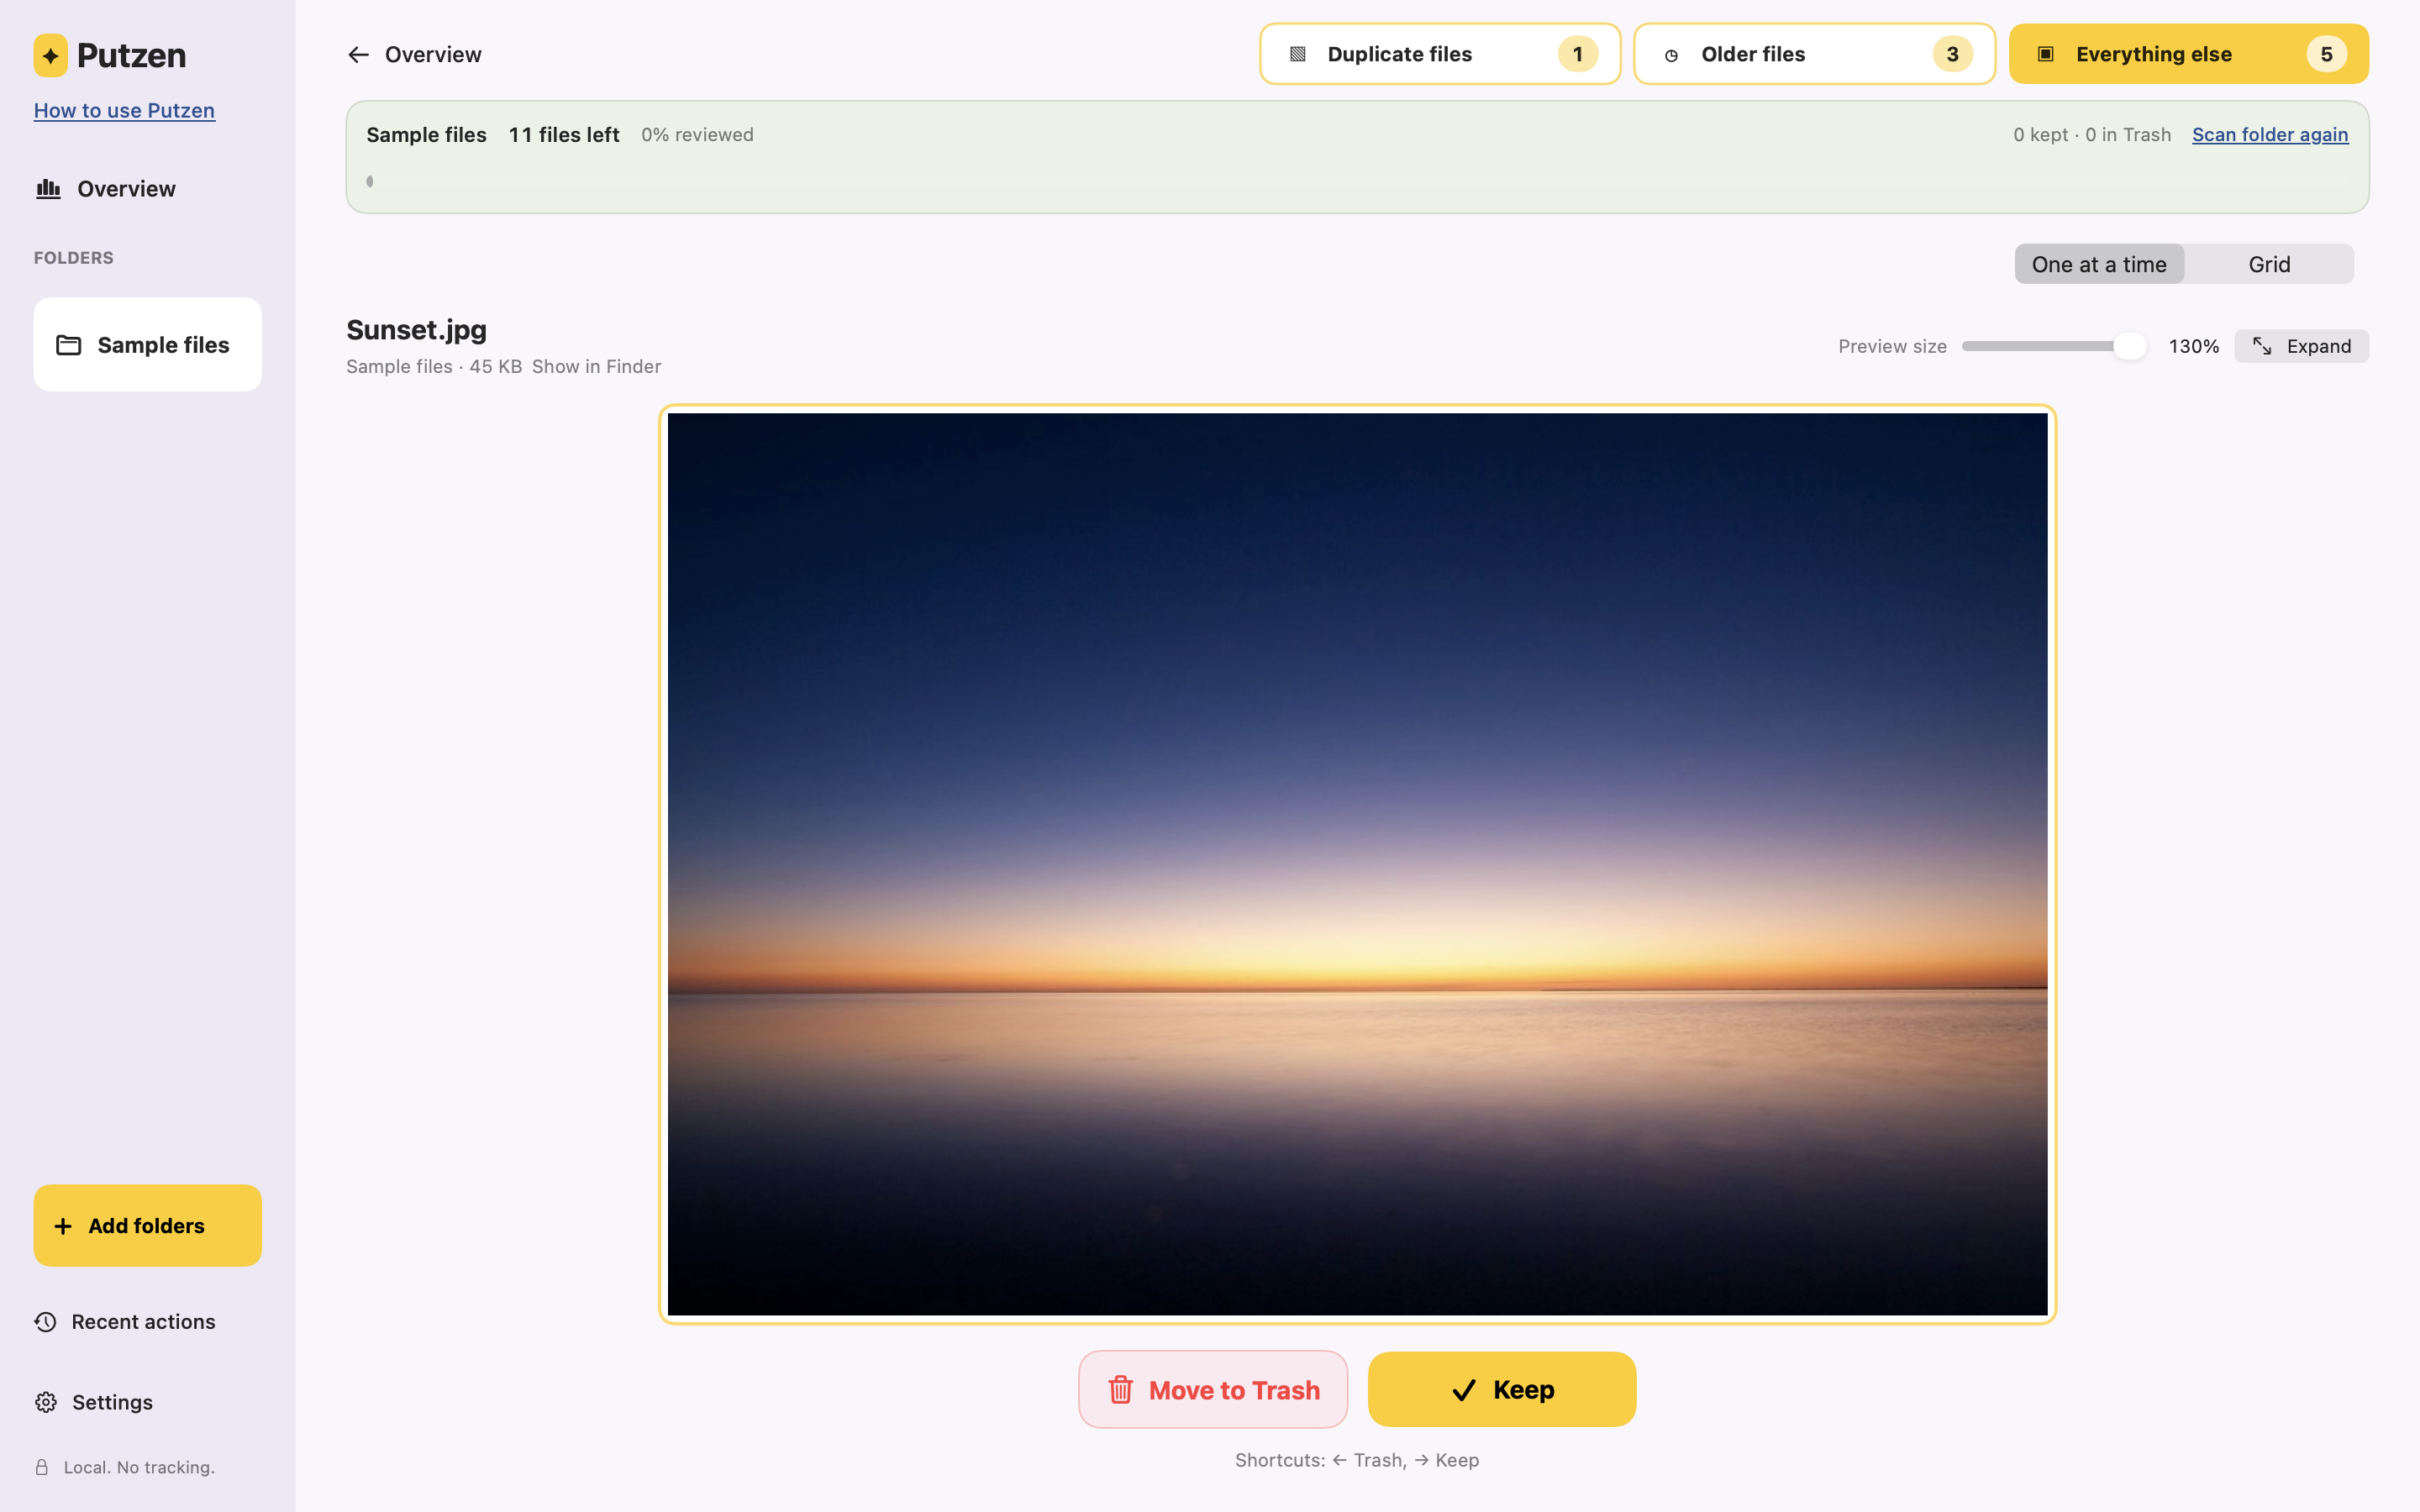This screenshot has height=1512, width=2420.
Task: Open the How to use Putzen link
Action: point(124,110)
